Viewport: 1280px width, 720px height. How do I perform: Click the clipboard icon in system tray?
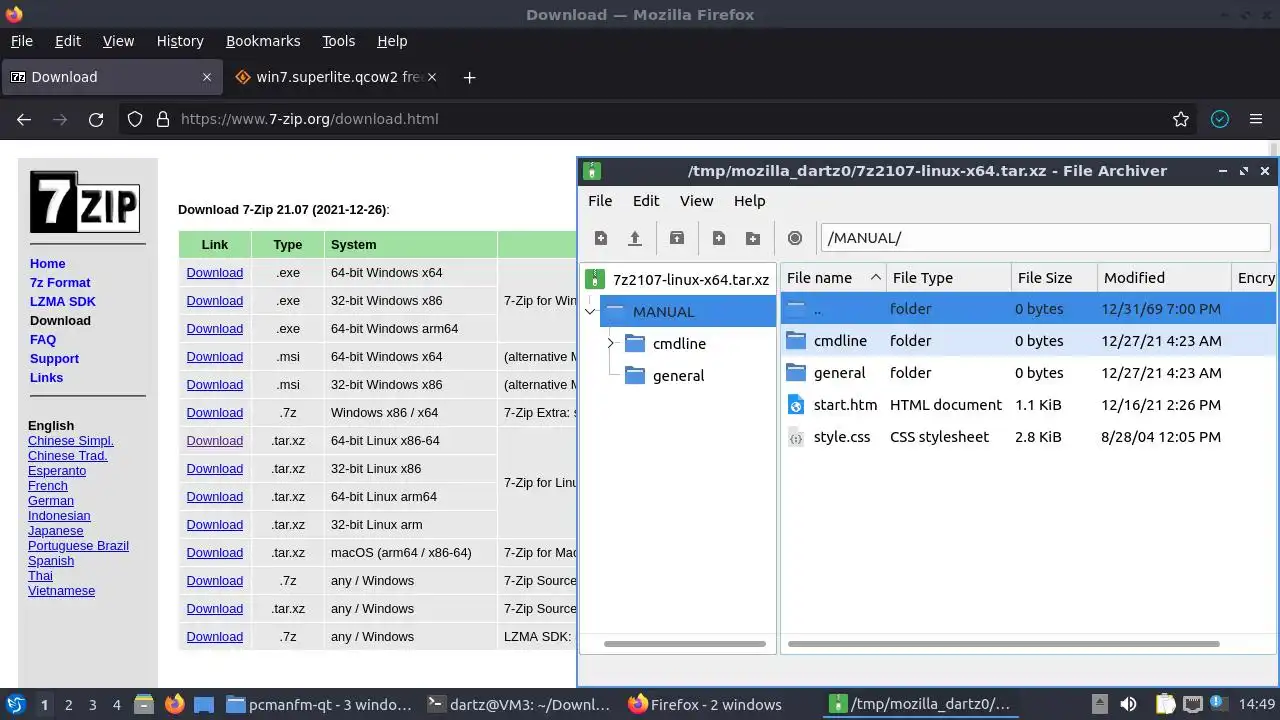[1164, 704]
